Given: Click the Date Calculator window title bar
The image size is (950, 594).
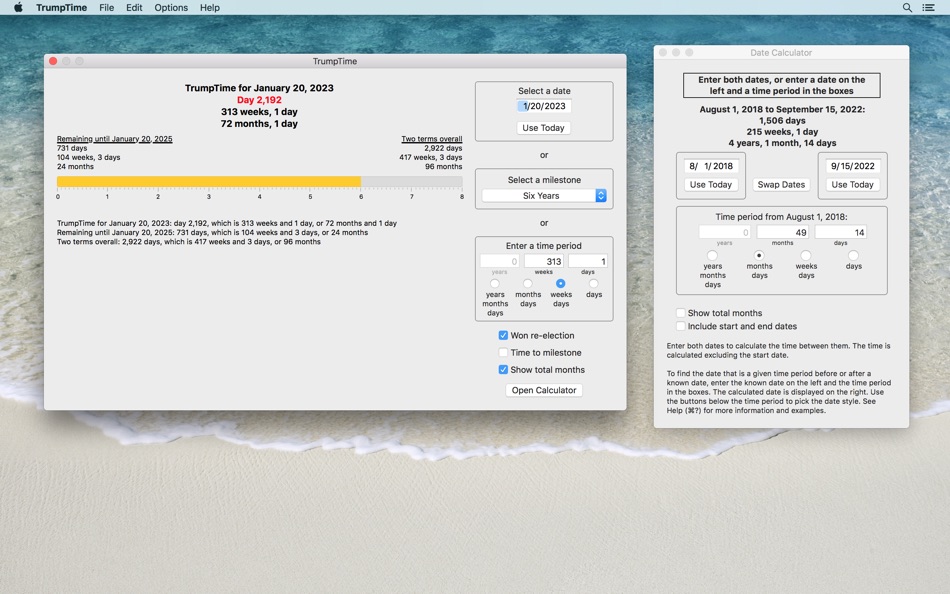Looking at the screenshot, I should [x=781, y=53].
